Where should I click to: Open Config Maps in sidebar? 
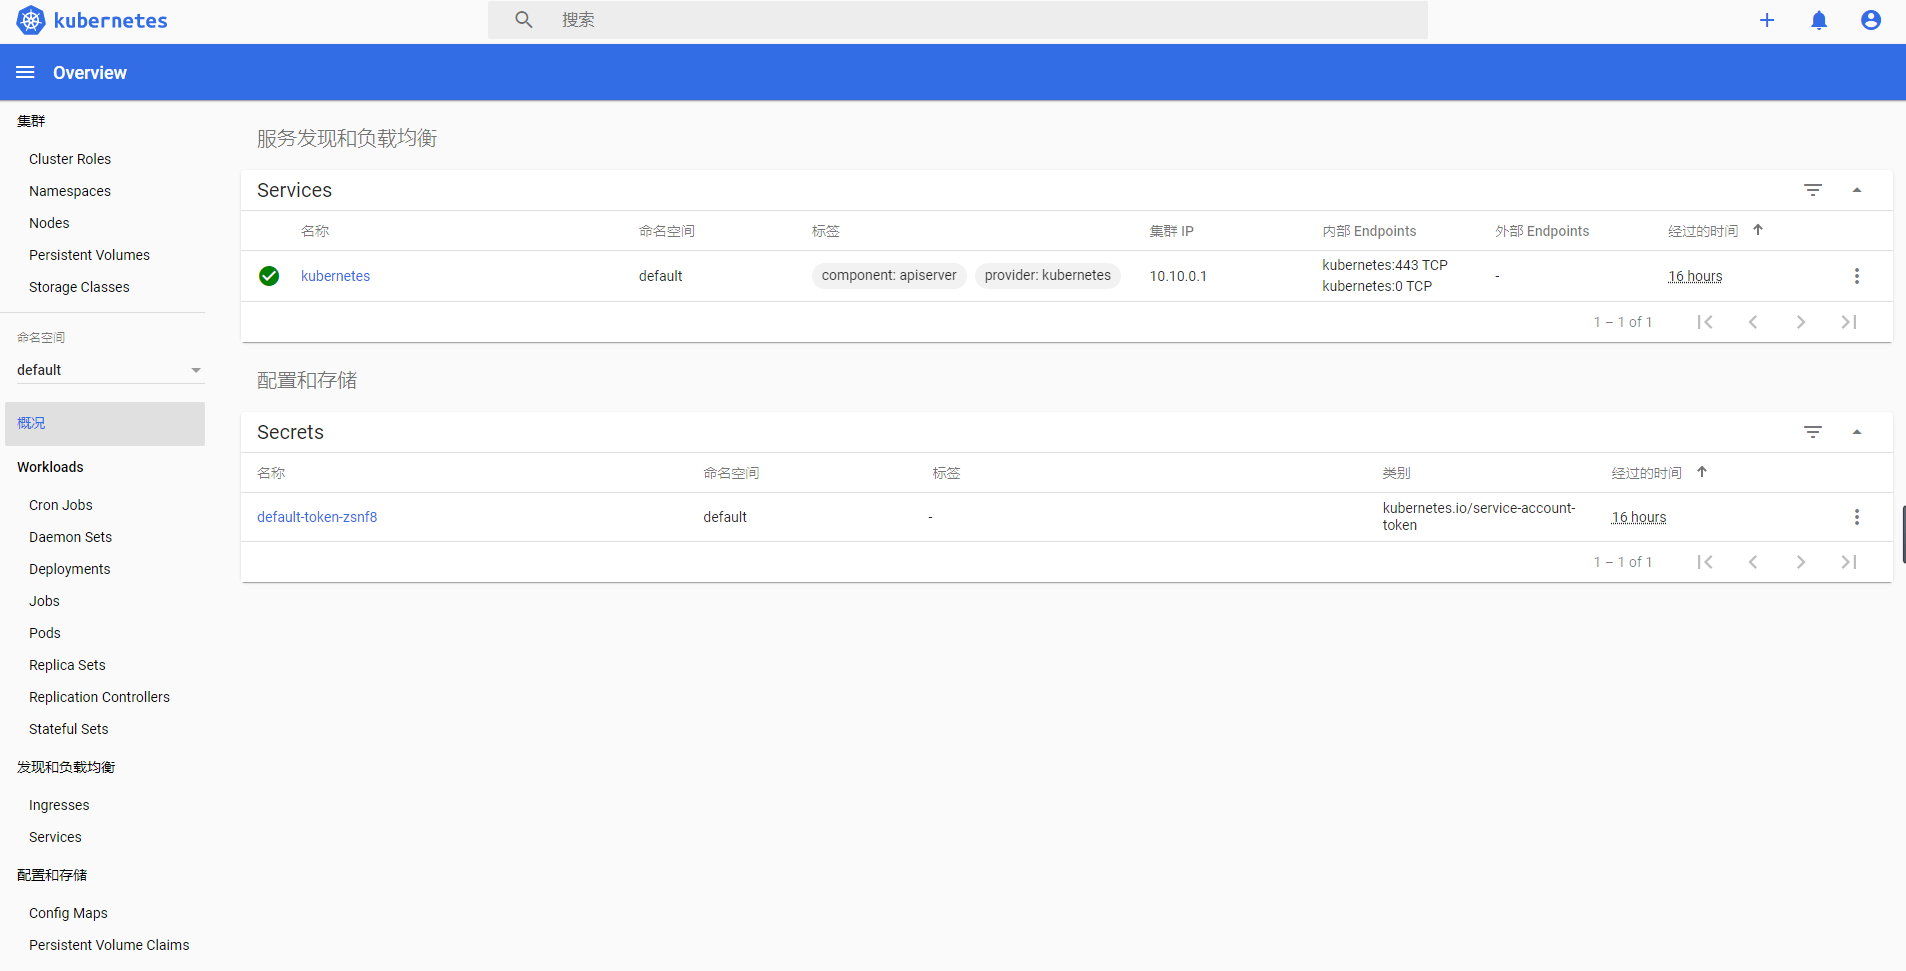tap(68, 913)
